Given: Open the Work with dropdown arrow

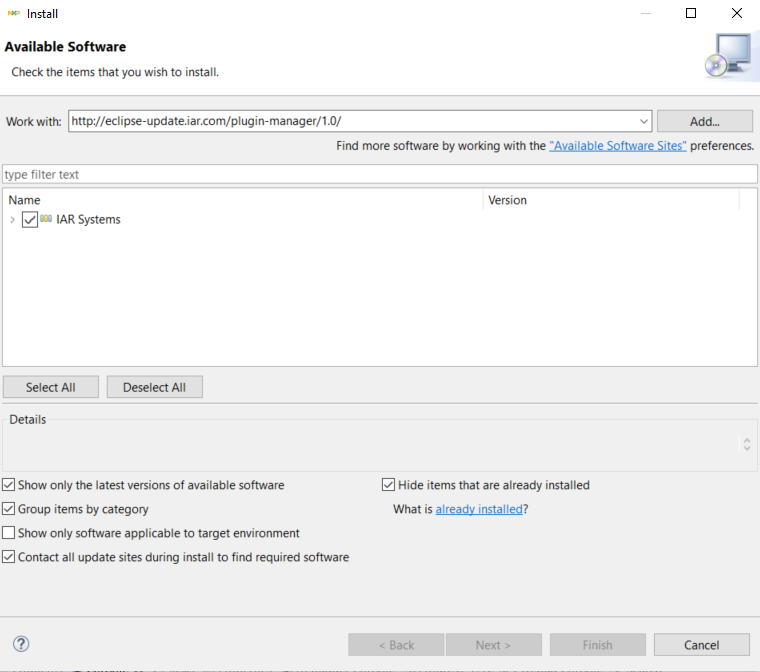Looking at the screenshot, I should click(x=642, y=121).
